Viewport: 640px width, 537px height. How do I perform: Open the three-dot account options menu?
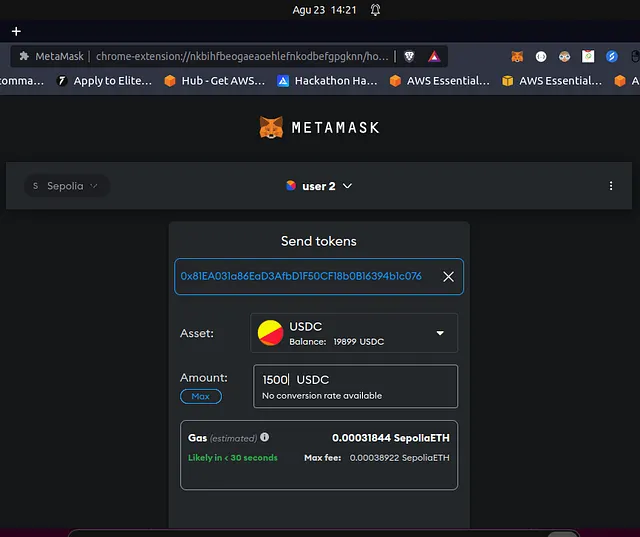[611, 186]
